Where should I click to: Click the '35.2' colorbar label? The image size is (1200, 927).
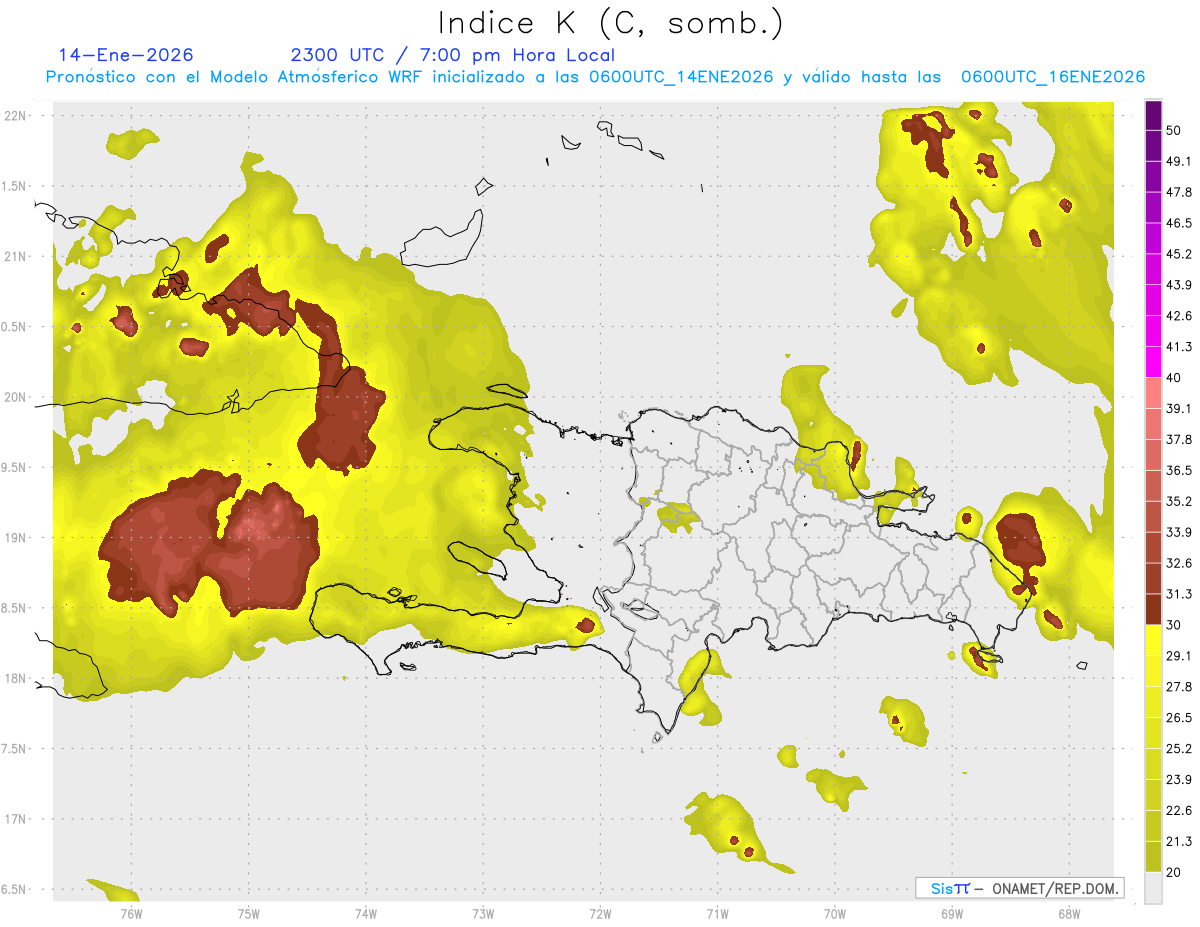pyautogui.click(x=1178, y=502)
